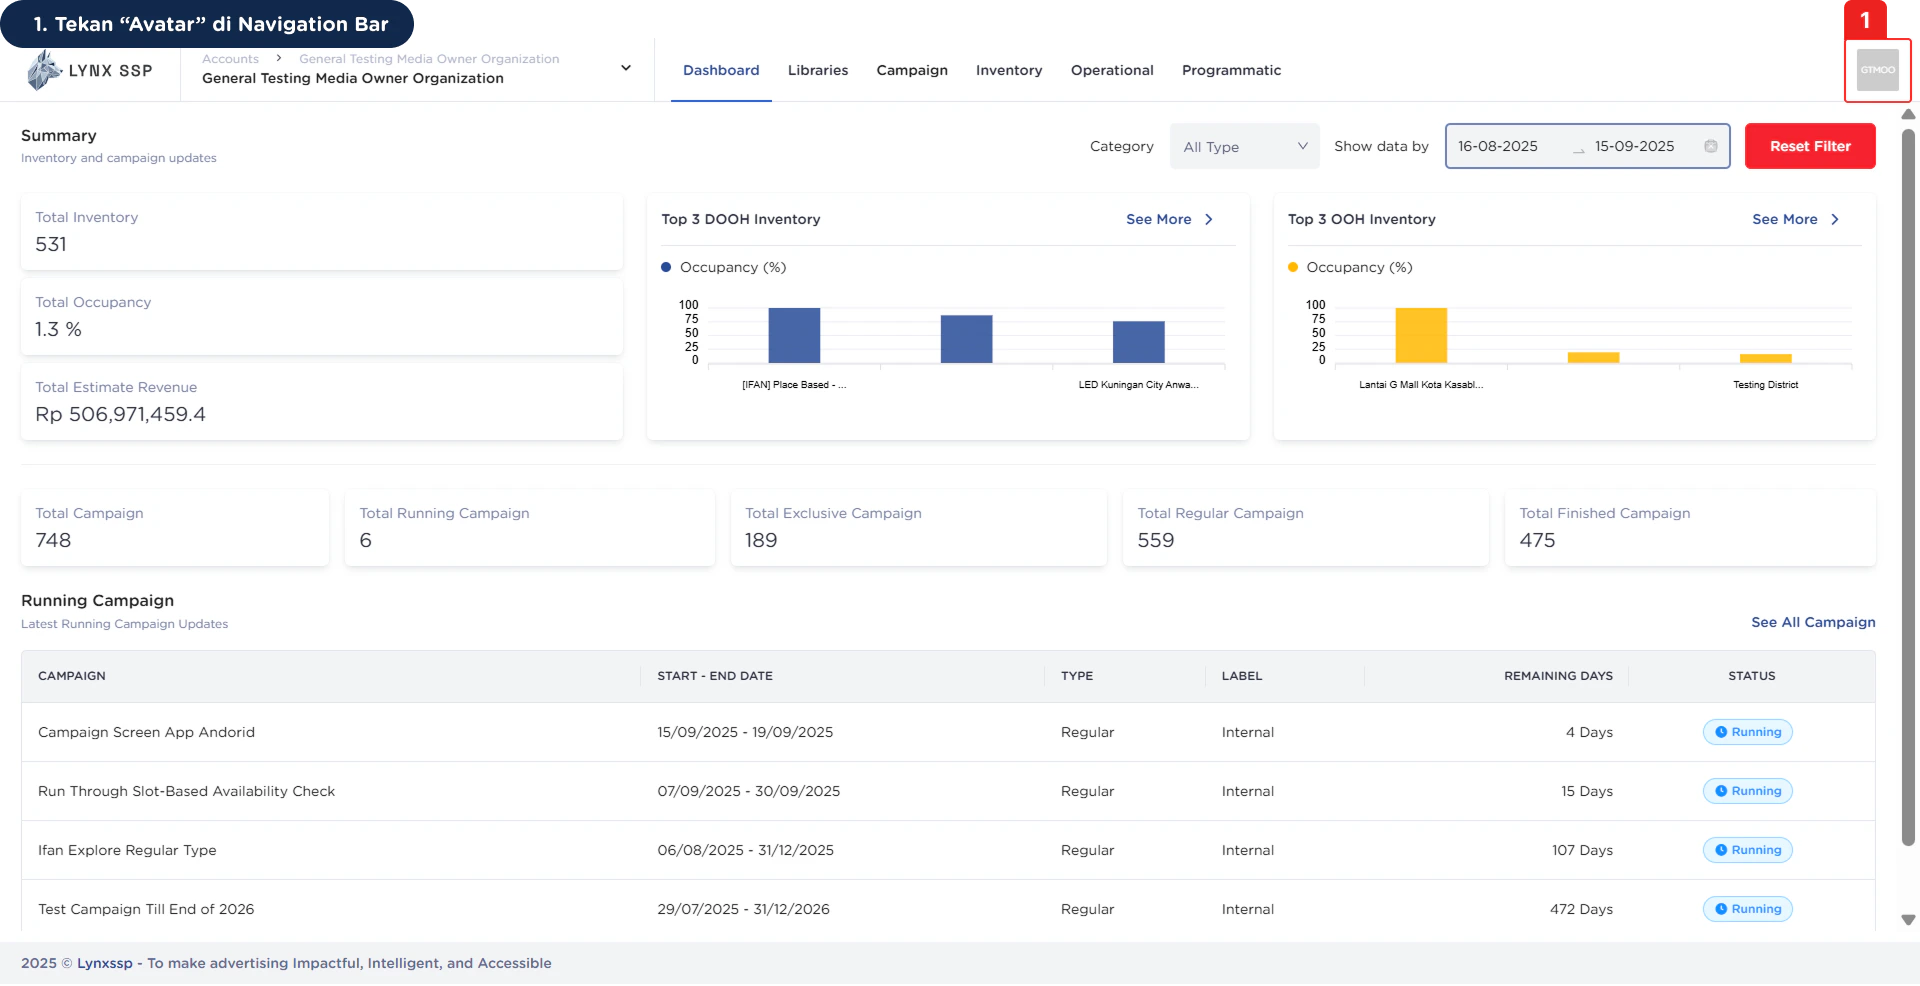Toggle the Occupancy (%) legend on DOOH chart

pos(733,267)
